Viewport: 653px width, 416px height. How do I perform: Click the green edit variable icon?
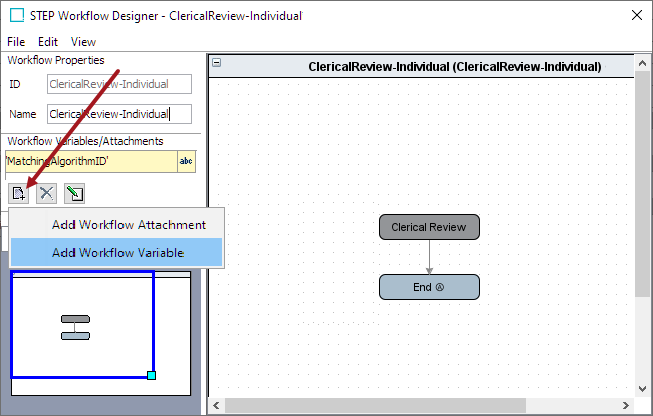74,193
